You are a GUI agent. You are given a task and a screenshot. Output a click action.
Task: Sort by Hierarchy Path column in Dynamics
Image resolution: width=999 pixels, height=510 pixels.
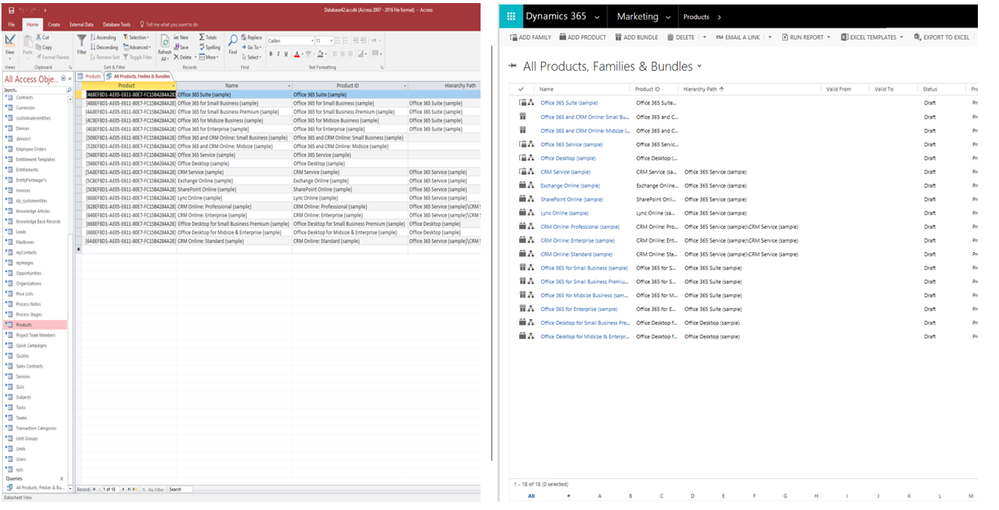click(x=703, y=89)
